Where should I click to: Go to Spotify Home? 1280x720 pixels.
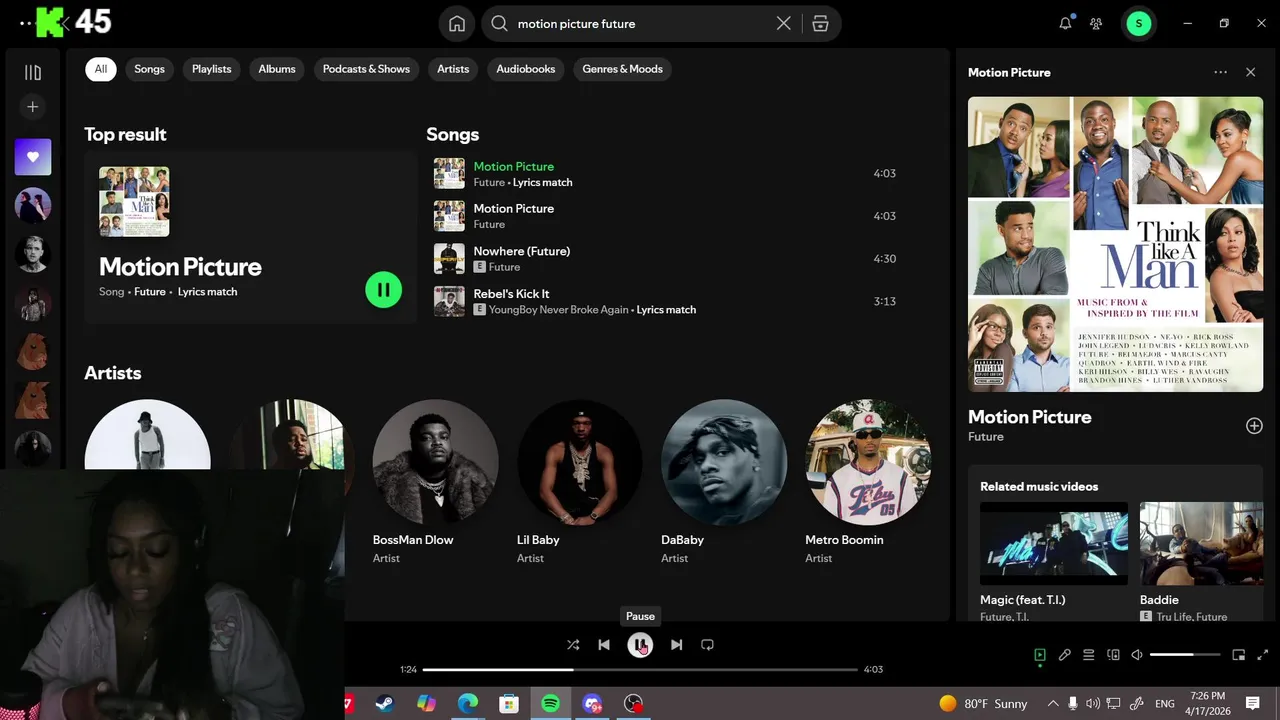tap(457, 24)
